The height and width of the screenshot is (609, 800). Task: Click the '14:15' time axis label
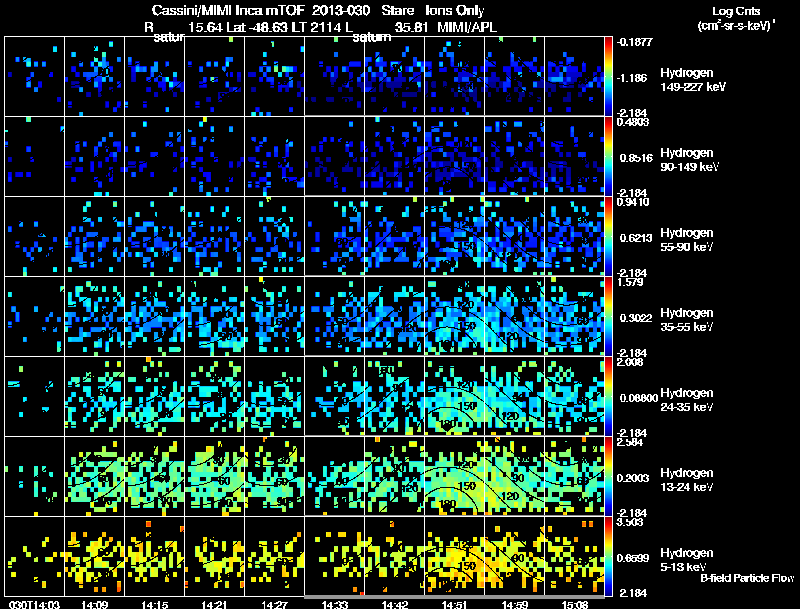pyautogui.click(x=155, y=604)
